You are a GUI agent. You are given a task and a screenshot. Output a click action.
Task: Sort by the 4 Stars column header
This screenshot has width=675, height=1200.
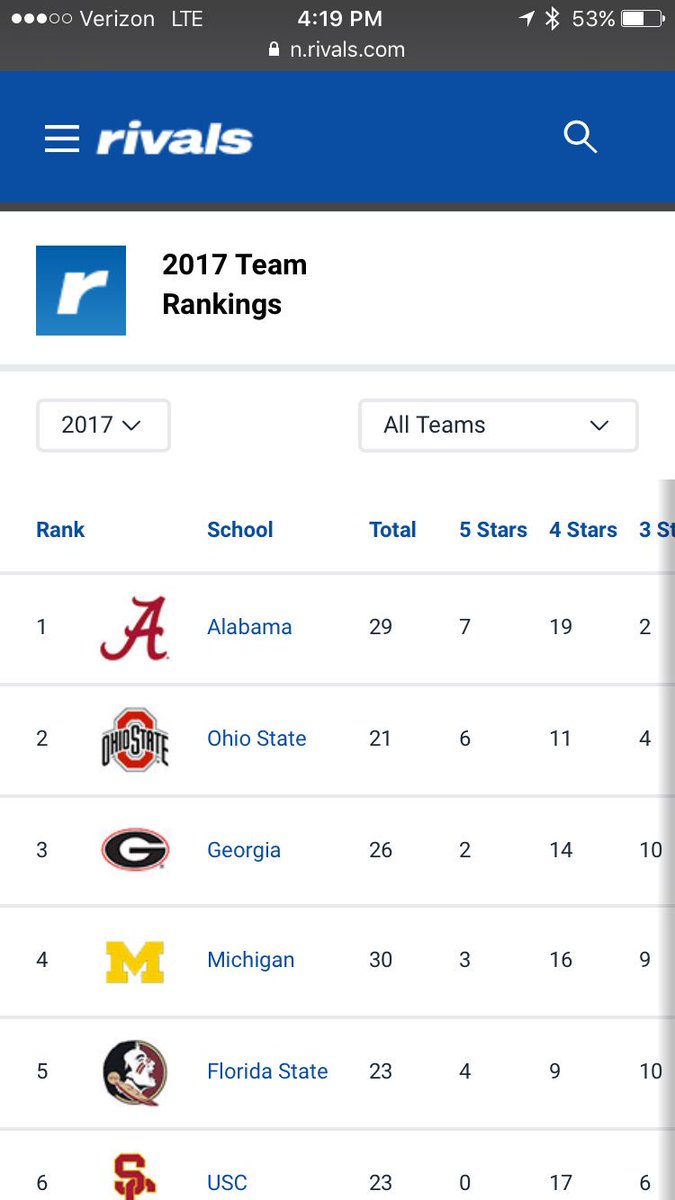[x=583, y=530]
